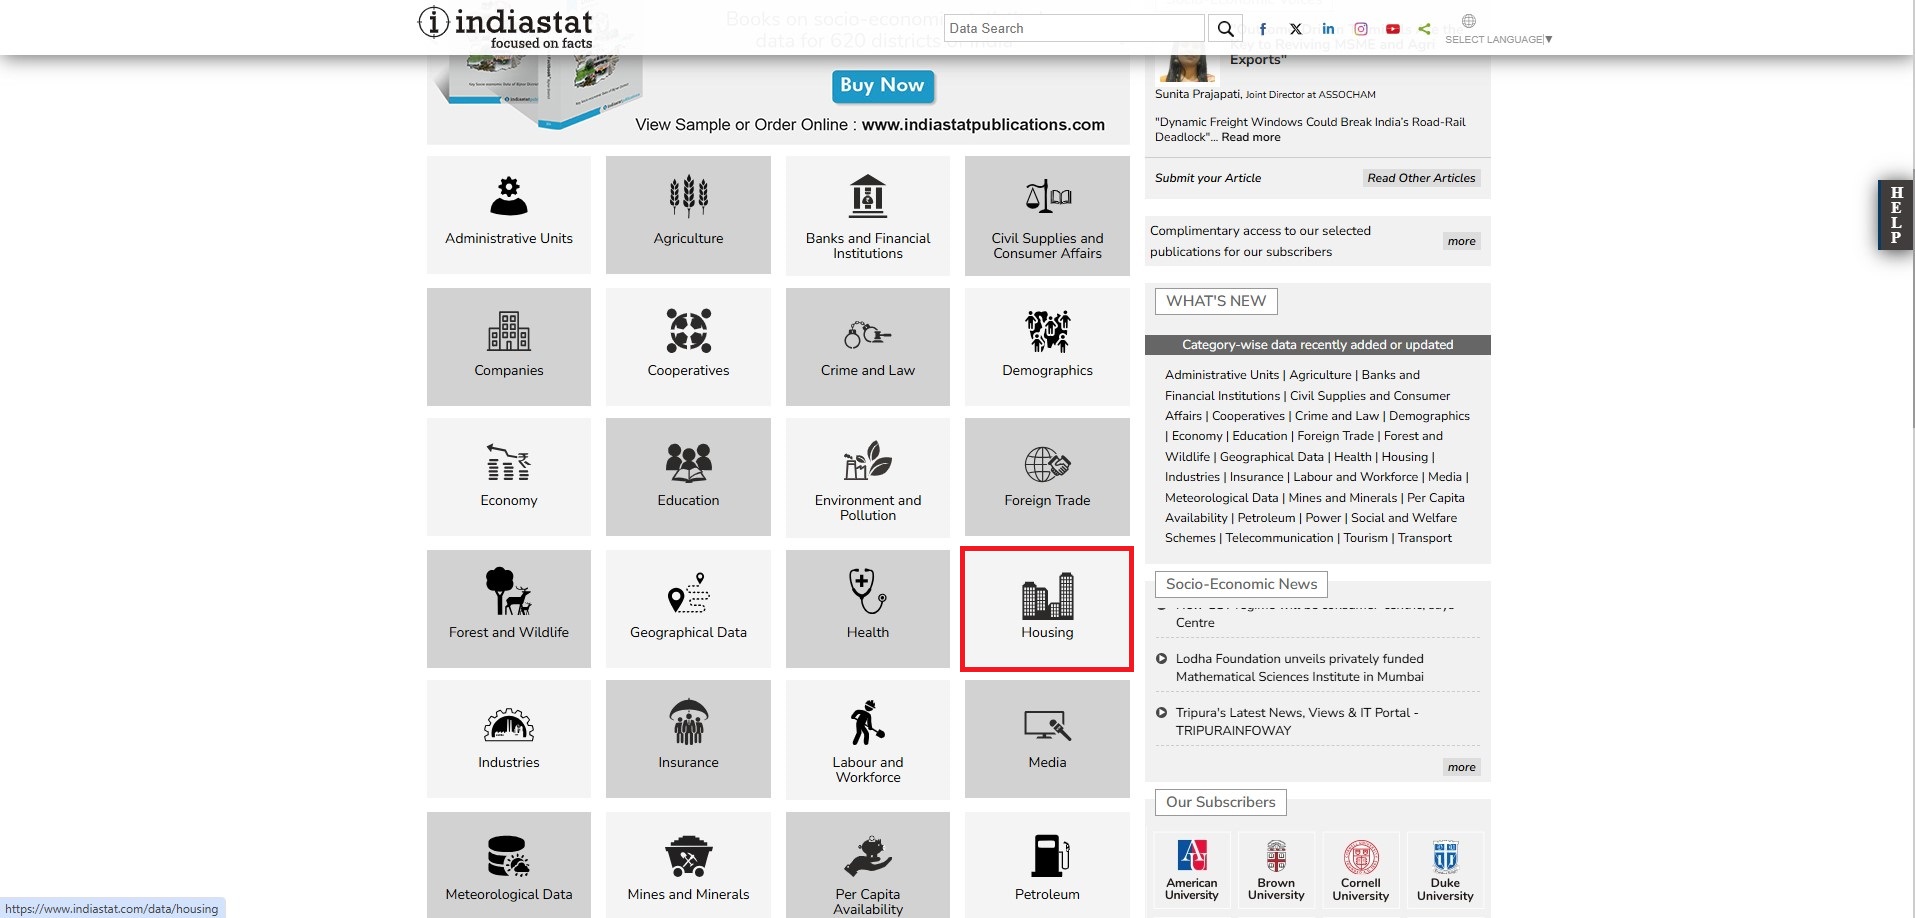Click the search magnifier icon
The image size is (1915, 918).
(1225, 29)
